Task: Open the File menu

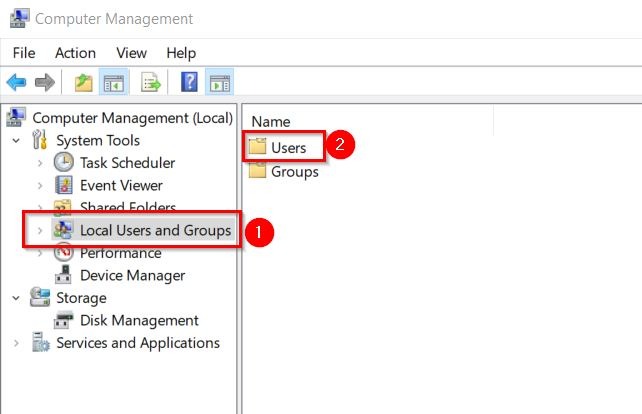Action: pos(24,53)
